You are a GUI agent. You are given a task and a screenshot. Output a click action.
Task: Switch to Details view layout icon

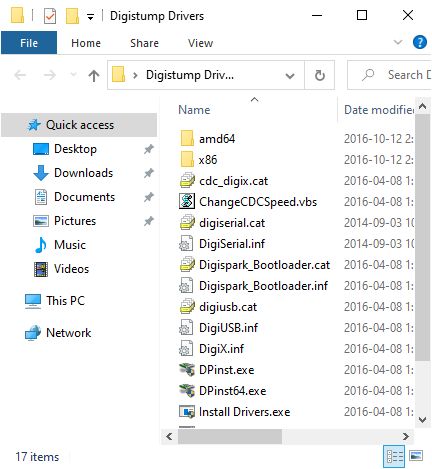pos(394,456)
